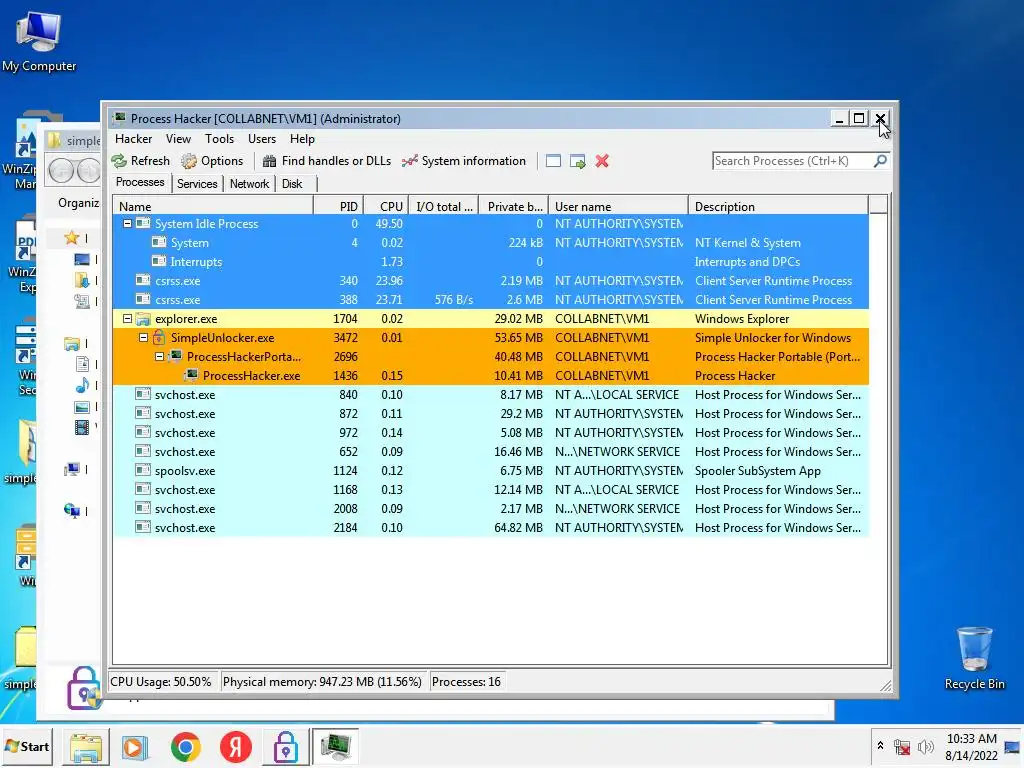Collapse the ProcessHackerPorta... tree node
The height and width of the screenshot is (768, 1024).
159,357
